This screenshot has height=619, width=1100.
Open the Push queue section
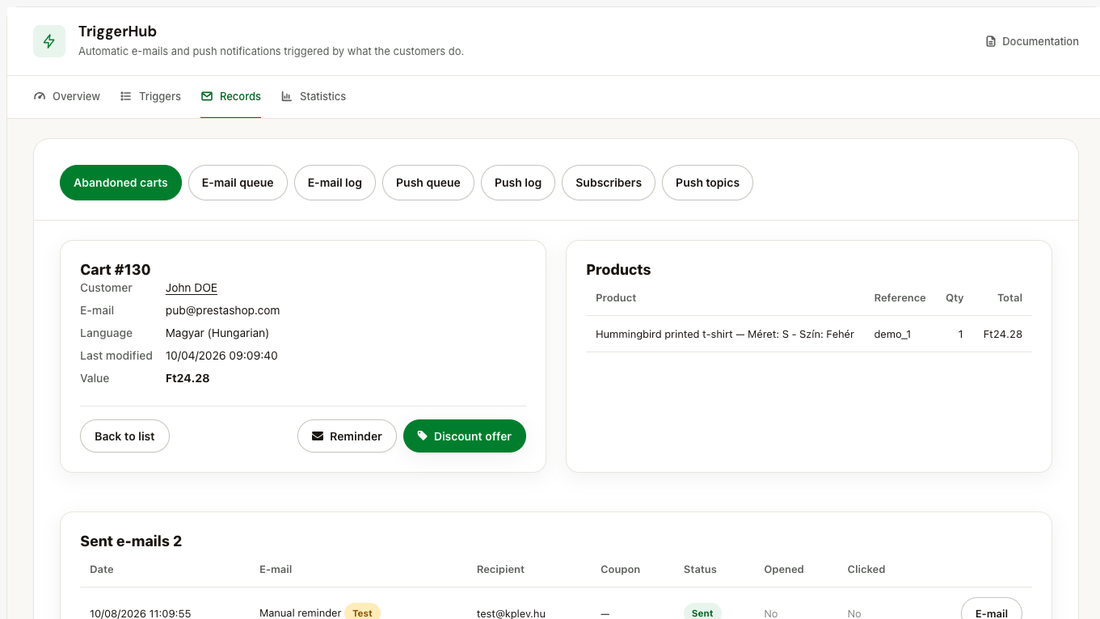click(428, 182)
